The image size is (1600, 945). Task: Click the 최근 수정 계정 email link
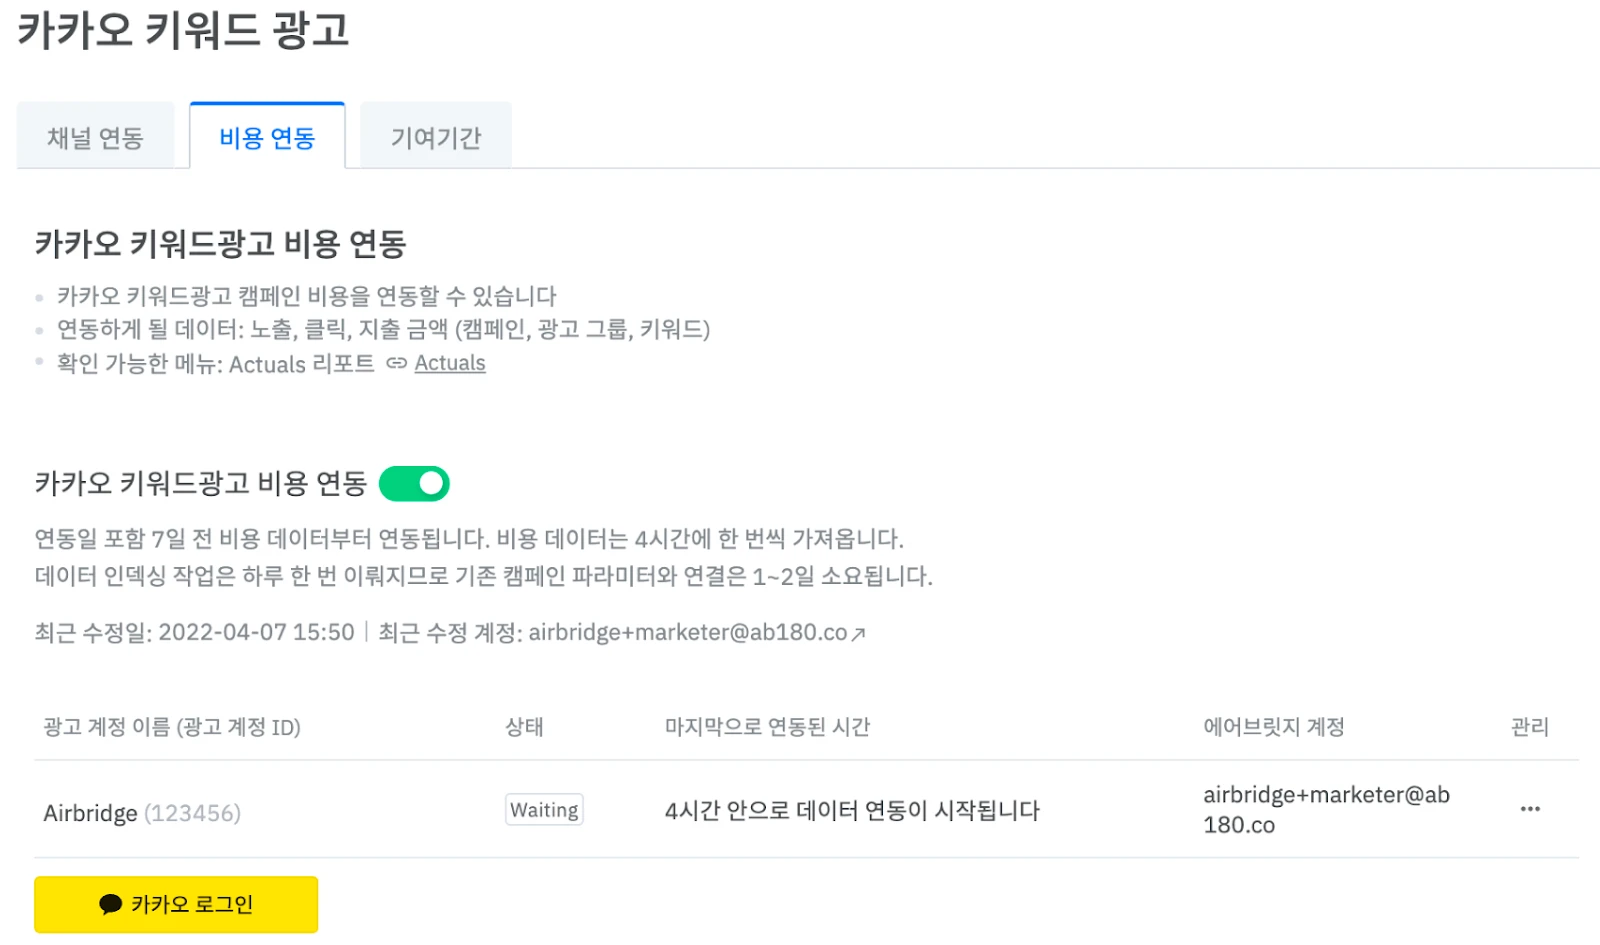click(x=688, y=633)
